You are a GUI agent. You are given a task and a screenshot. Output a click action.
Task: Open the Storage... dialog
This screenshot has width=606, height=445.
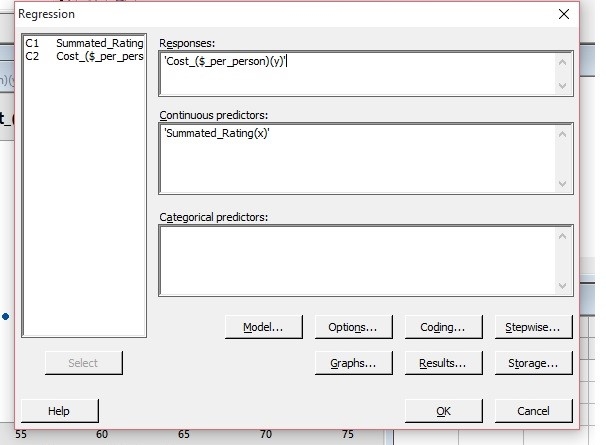click(533, 363)
